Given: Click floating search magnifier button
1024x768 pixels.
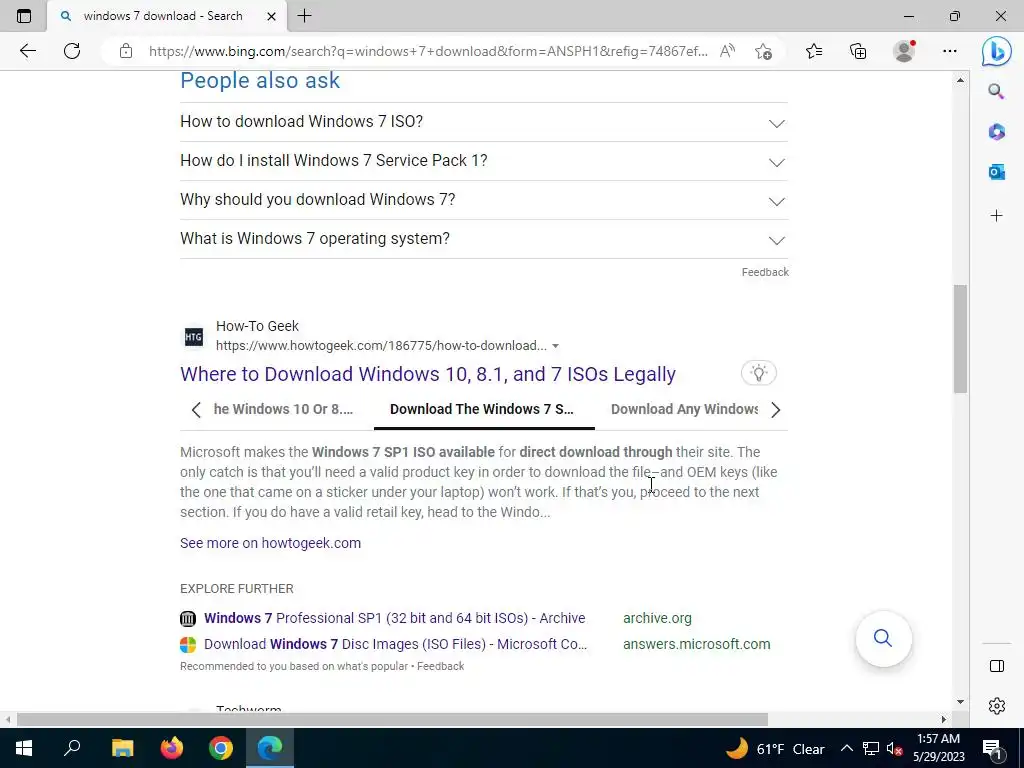Looking at the screenshot, I should coord(883,638).
